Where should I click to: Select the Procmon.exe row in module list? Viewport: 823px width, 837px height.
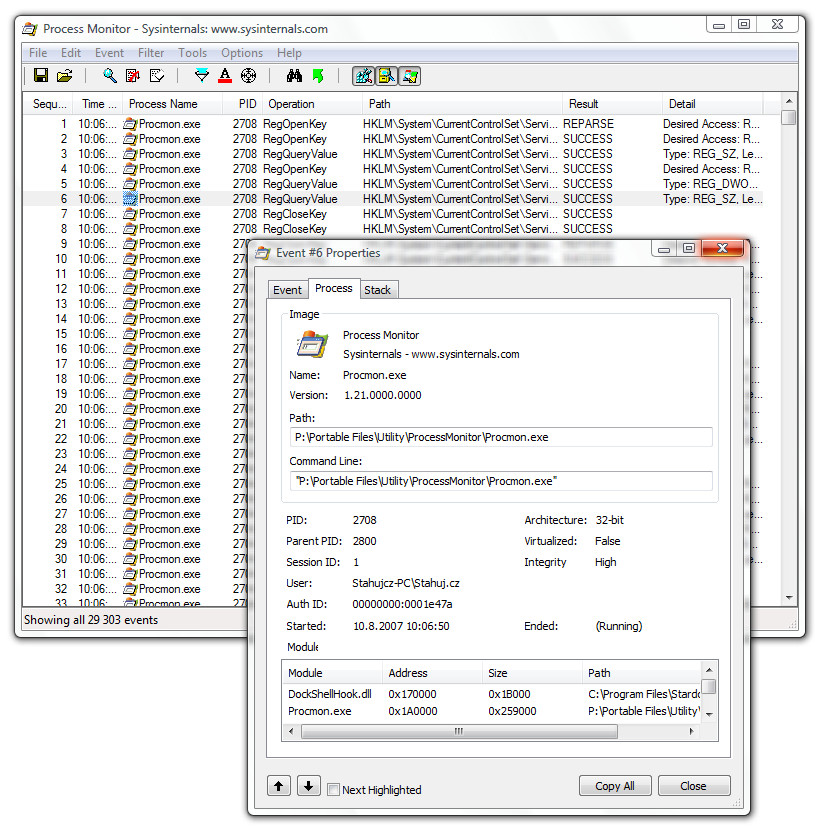493,711
